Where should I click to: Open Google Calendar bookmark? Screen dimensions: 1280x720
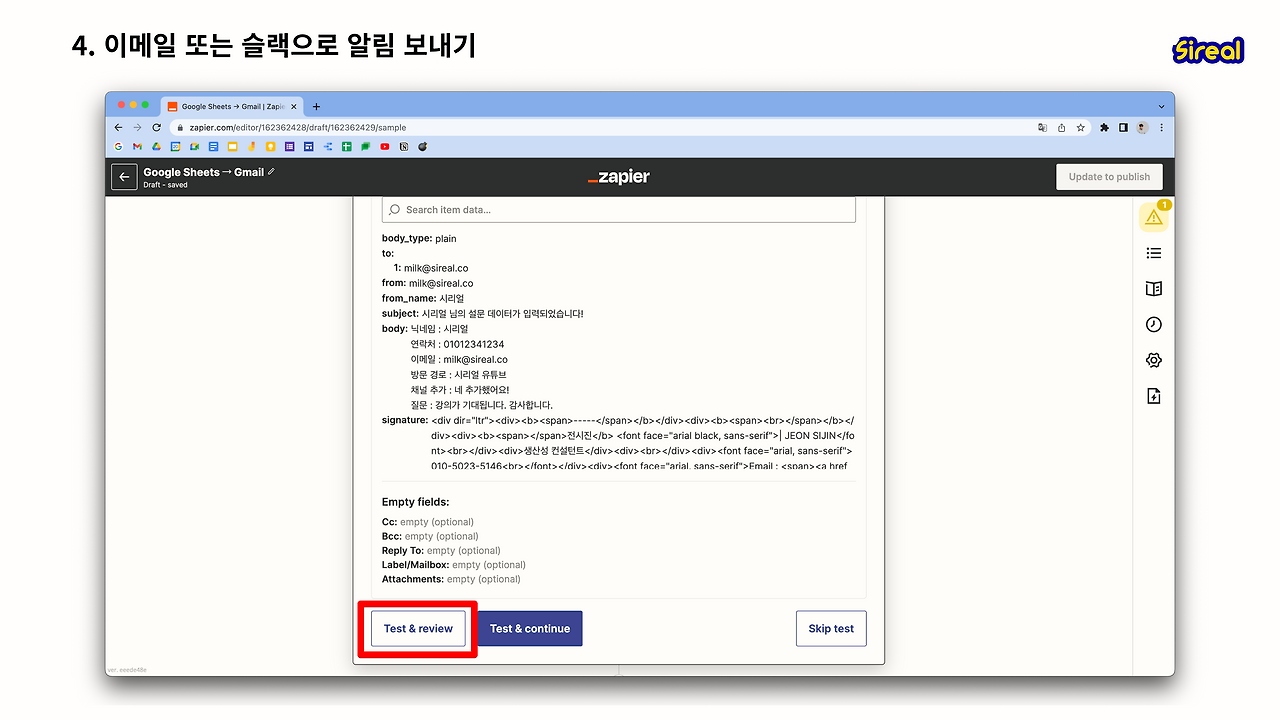click(x=176, y=147)
